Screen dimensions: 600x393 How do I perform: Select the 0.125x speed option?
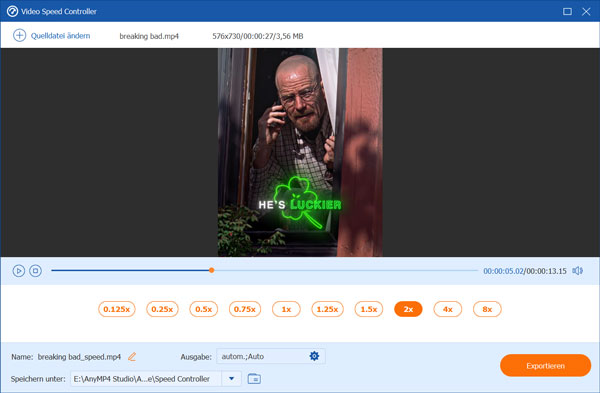click(117, 309)
